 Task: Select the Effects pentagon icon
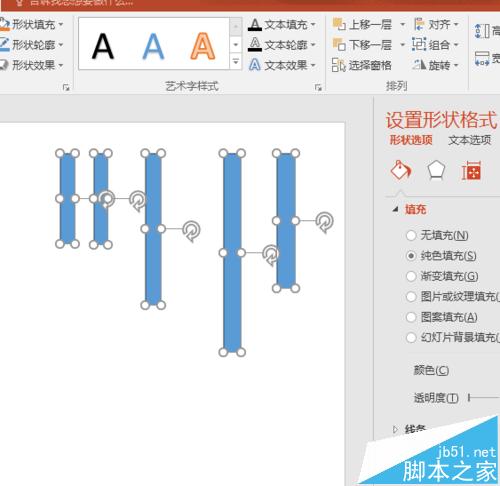[x=436, y=170]
